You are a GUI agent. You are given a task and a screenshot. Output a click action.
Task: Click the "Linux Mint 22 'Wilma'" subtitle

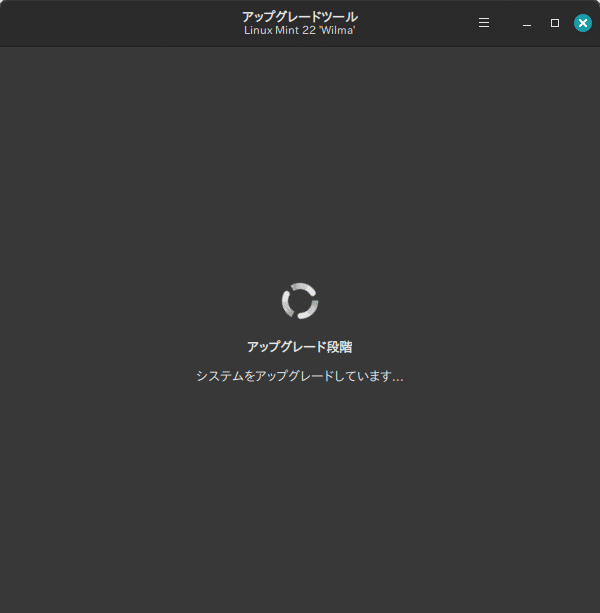(300, 30)
